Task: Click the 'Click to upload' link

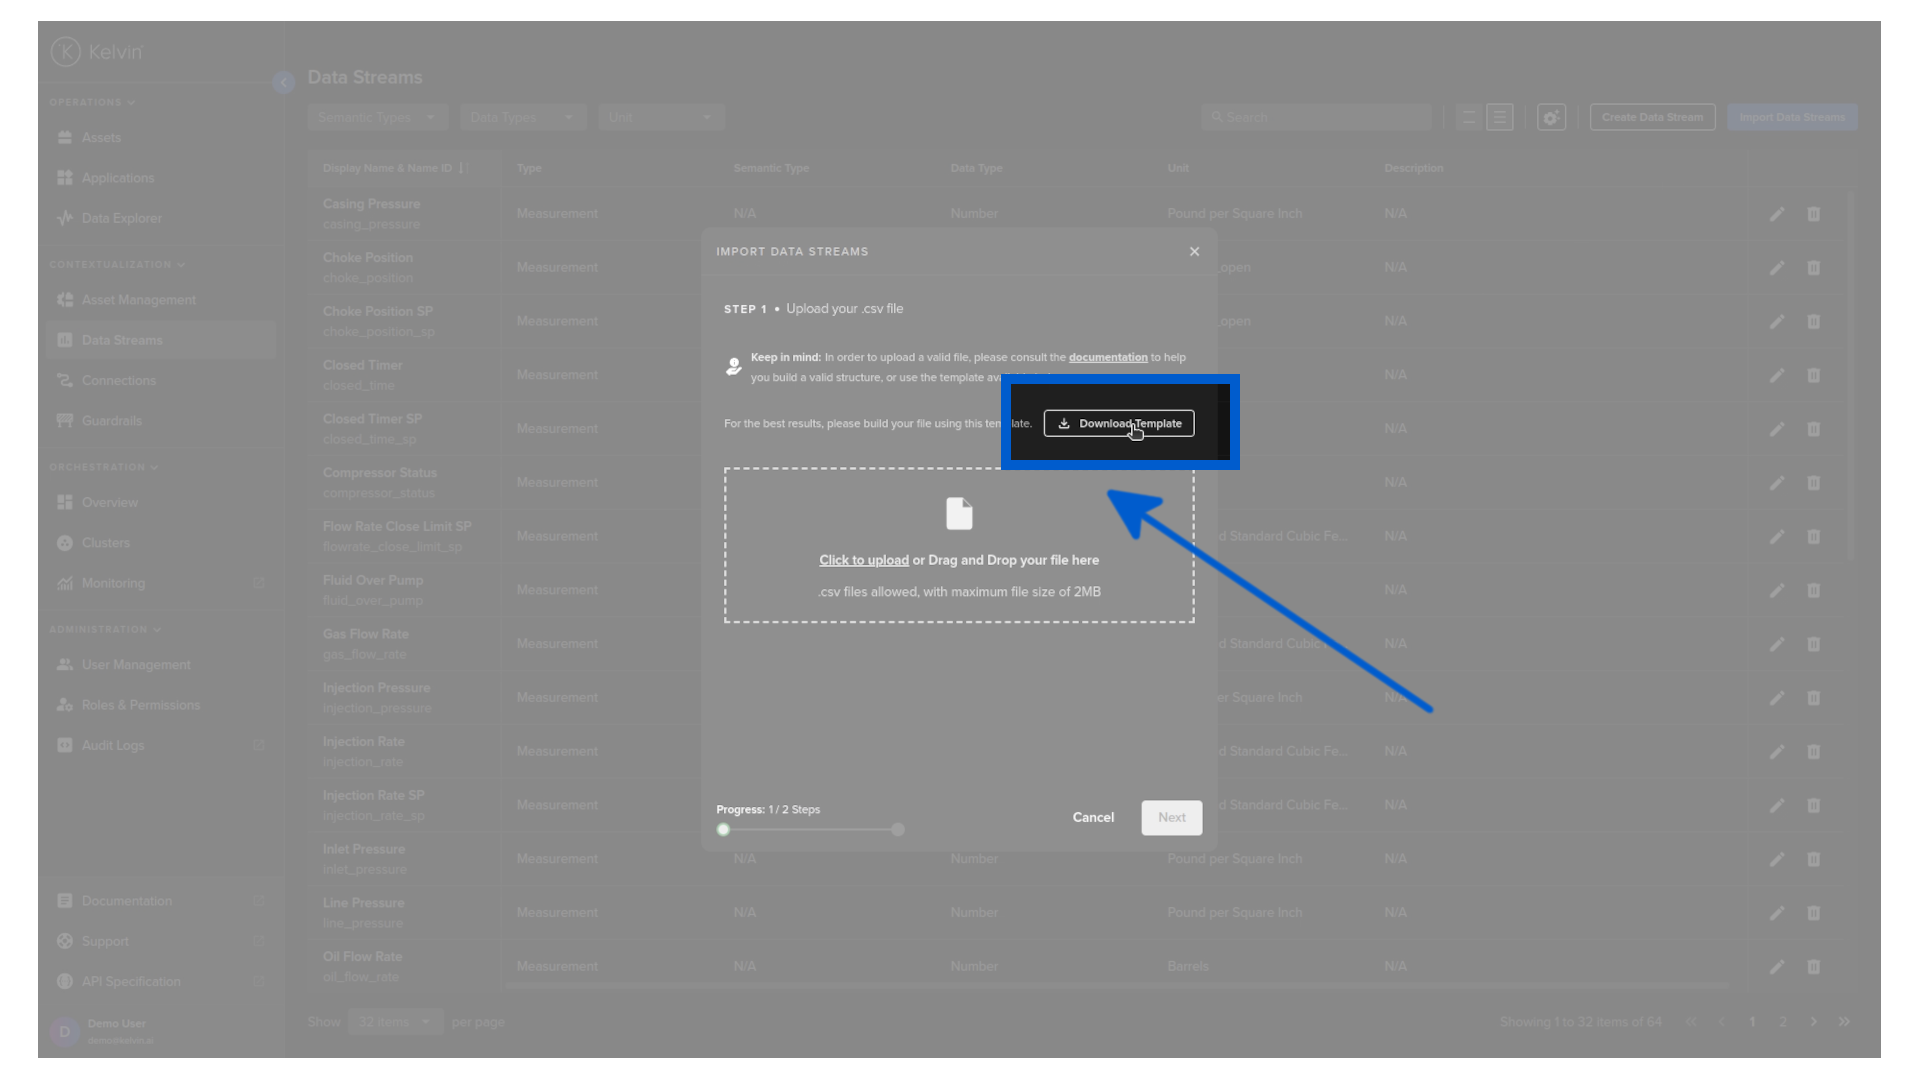Action: click(x=863, y=560)
